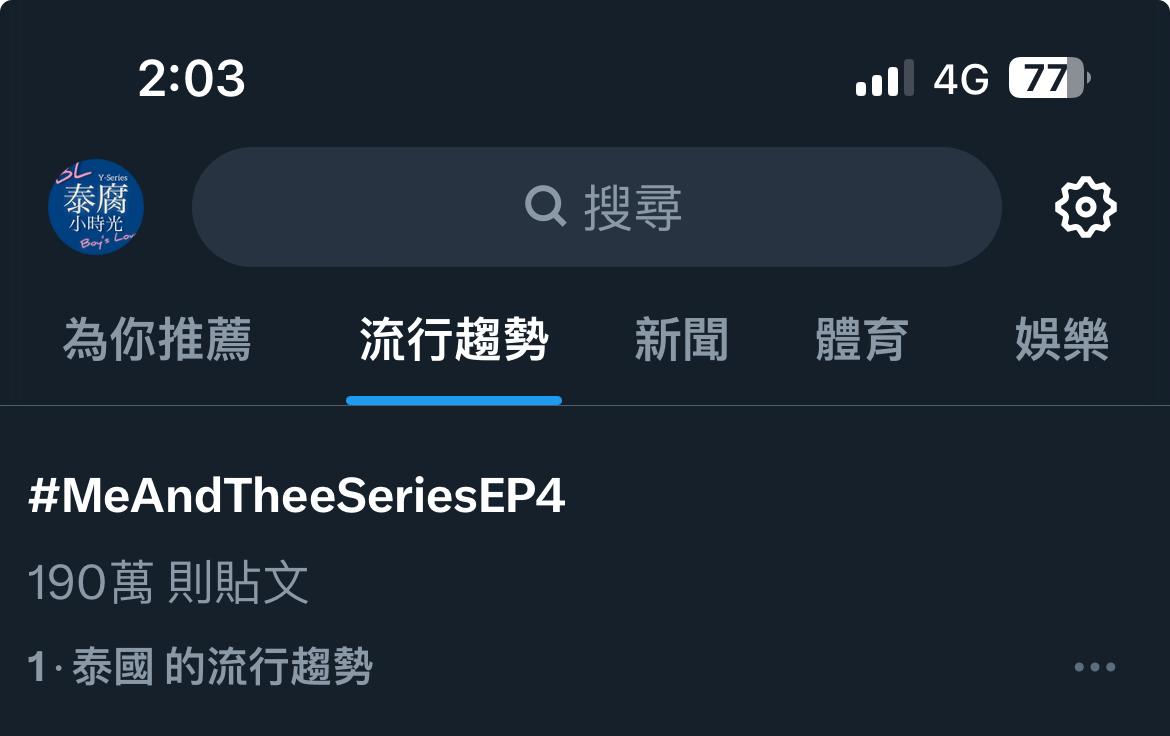Viewport: 1170px width, 736px height.
Task: Open the 新聞 tab
Action: (x=681, y=340)
